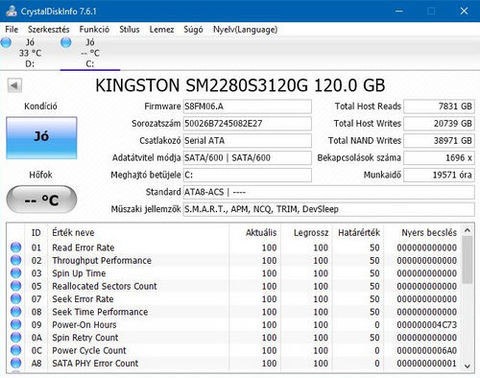Minimize the CrystalDiskInfo window
This screenshot has width=480, height=378.
(x=399, y=11)
